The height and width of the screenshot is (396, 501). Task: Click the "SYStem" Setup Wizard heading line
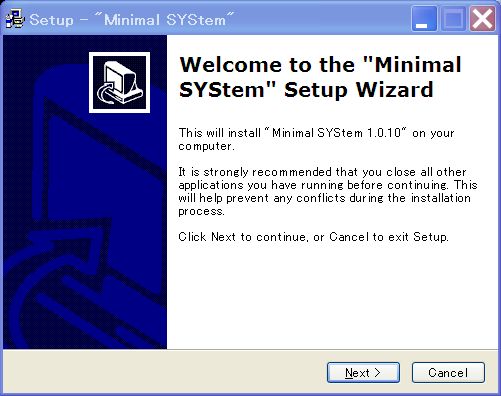click(306, 90)
